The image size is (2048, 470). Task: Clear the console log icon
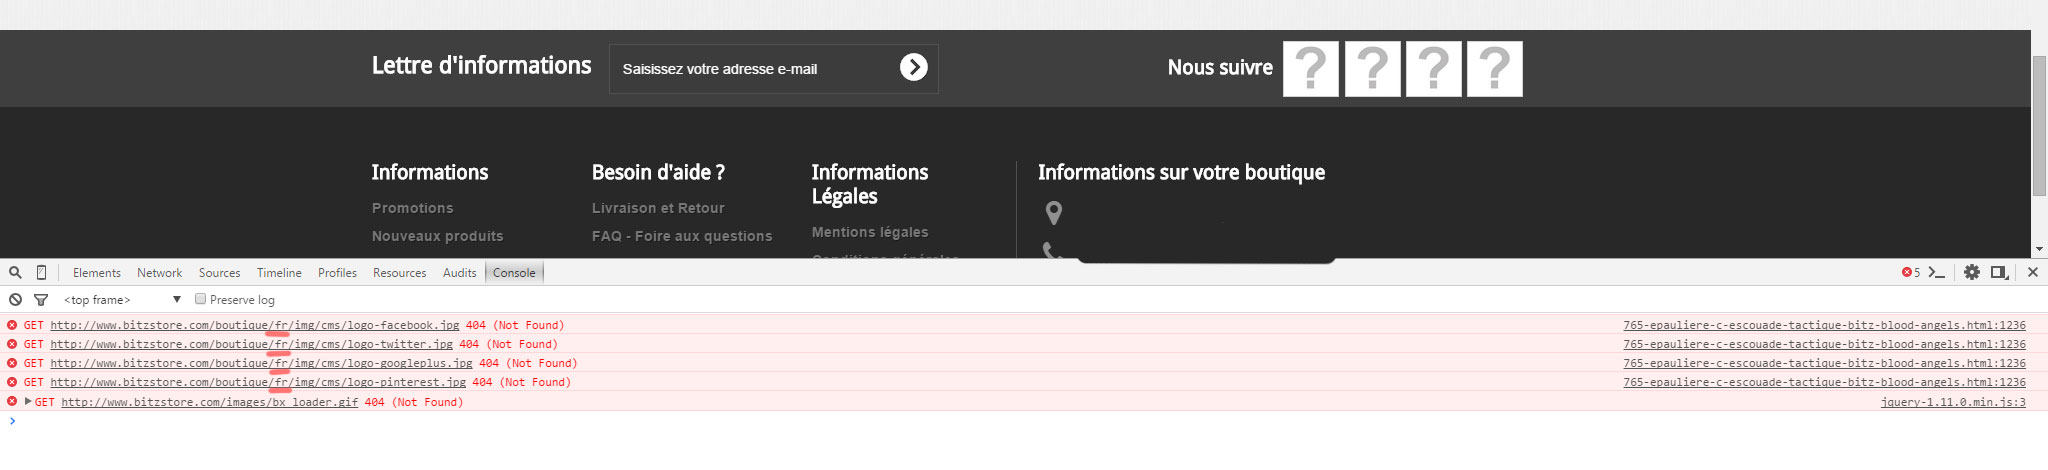15,299
